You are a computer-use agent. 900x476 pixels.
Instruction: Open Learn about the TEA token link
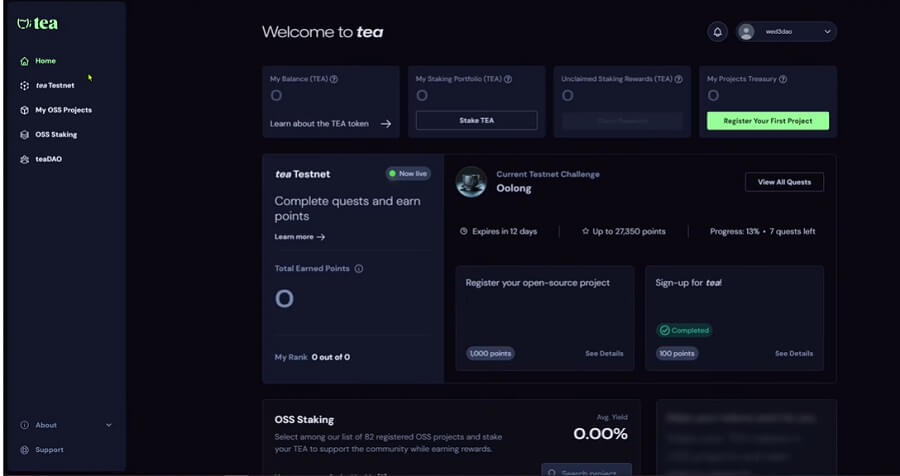331,123
